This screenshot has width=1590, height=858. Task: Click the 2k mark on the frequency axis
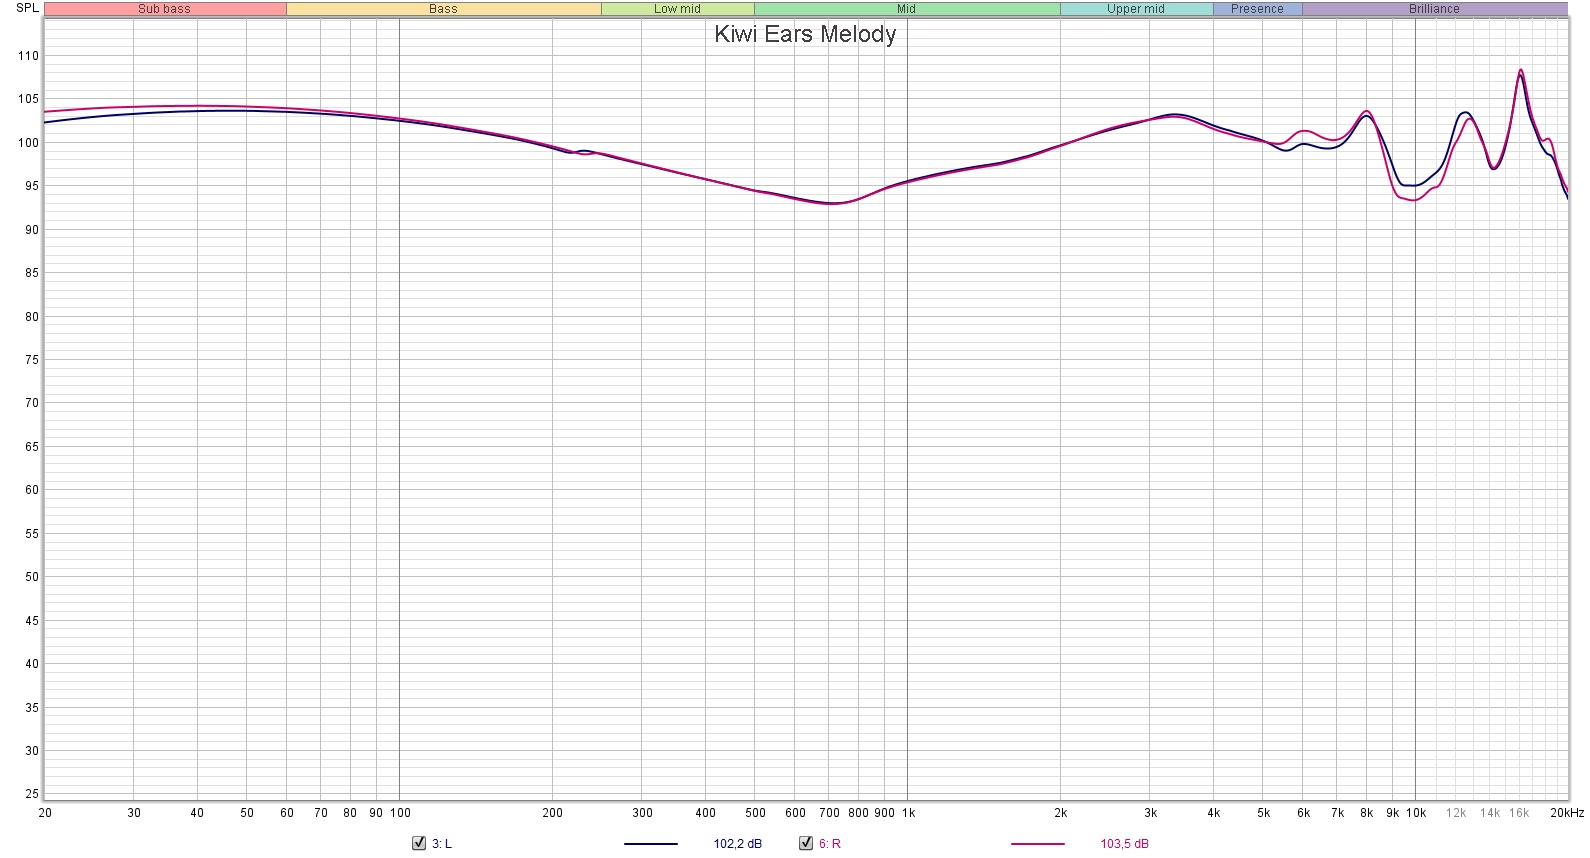(x=1061, y=813)
